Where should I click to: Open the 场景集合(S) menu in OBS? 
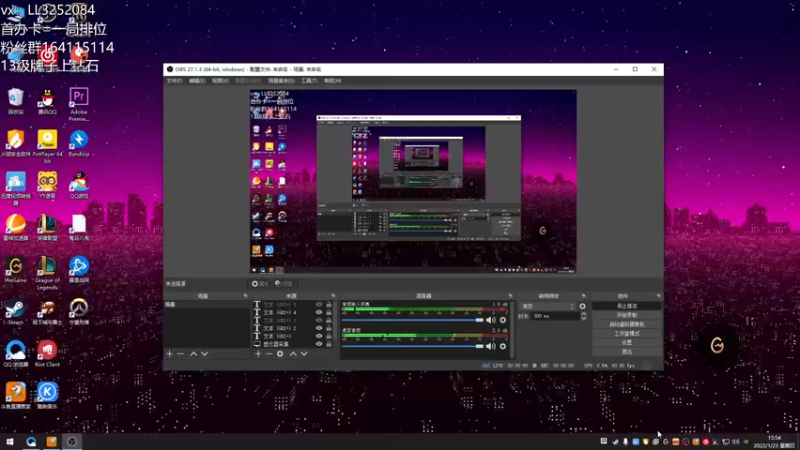coord(281,81)
